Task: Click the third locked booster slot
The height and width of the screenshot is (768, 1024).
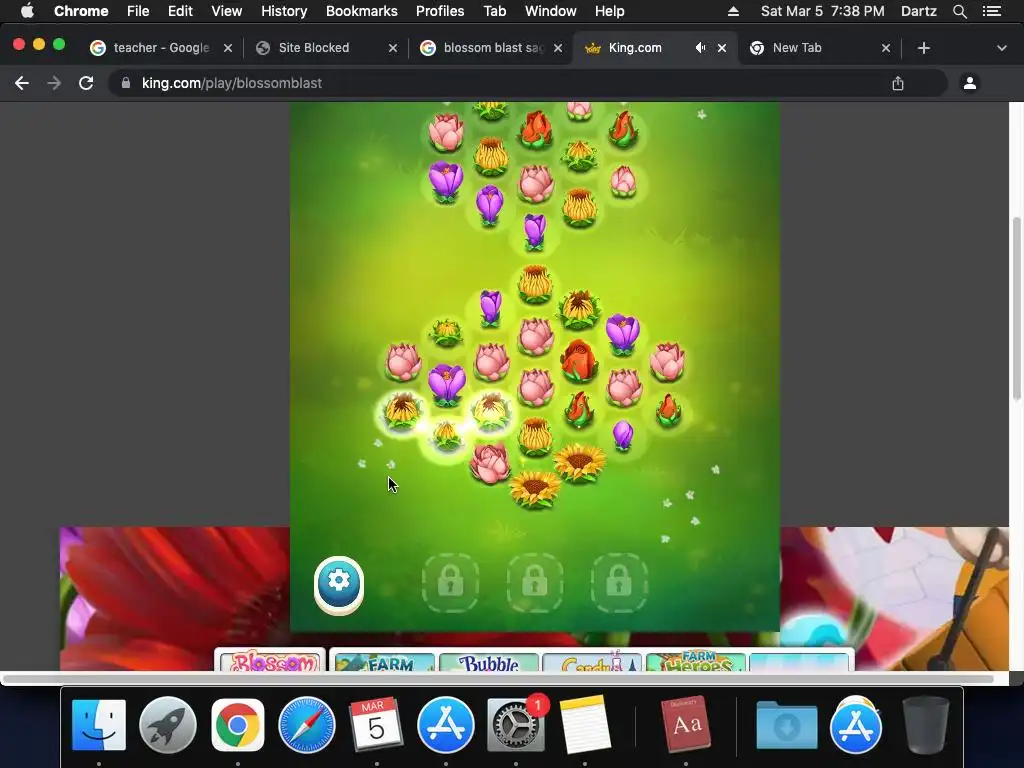Action: point(618,583)
